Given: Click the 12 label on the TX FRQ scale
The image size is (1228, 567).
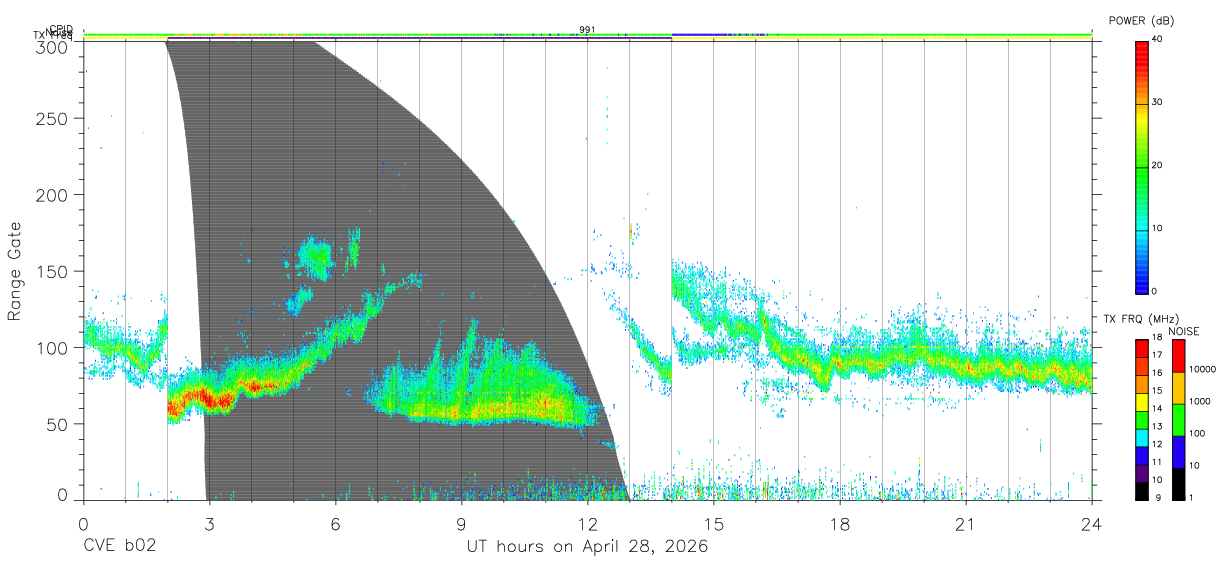Looking at the screenshot, I should click(x=1157, y=445).
